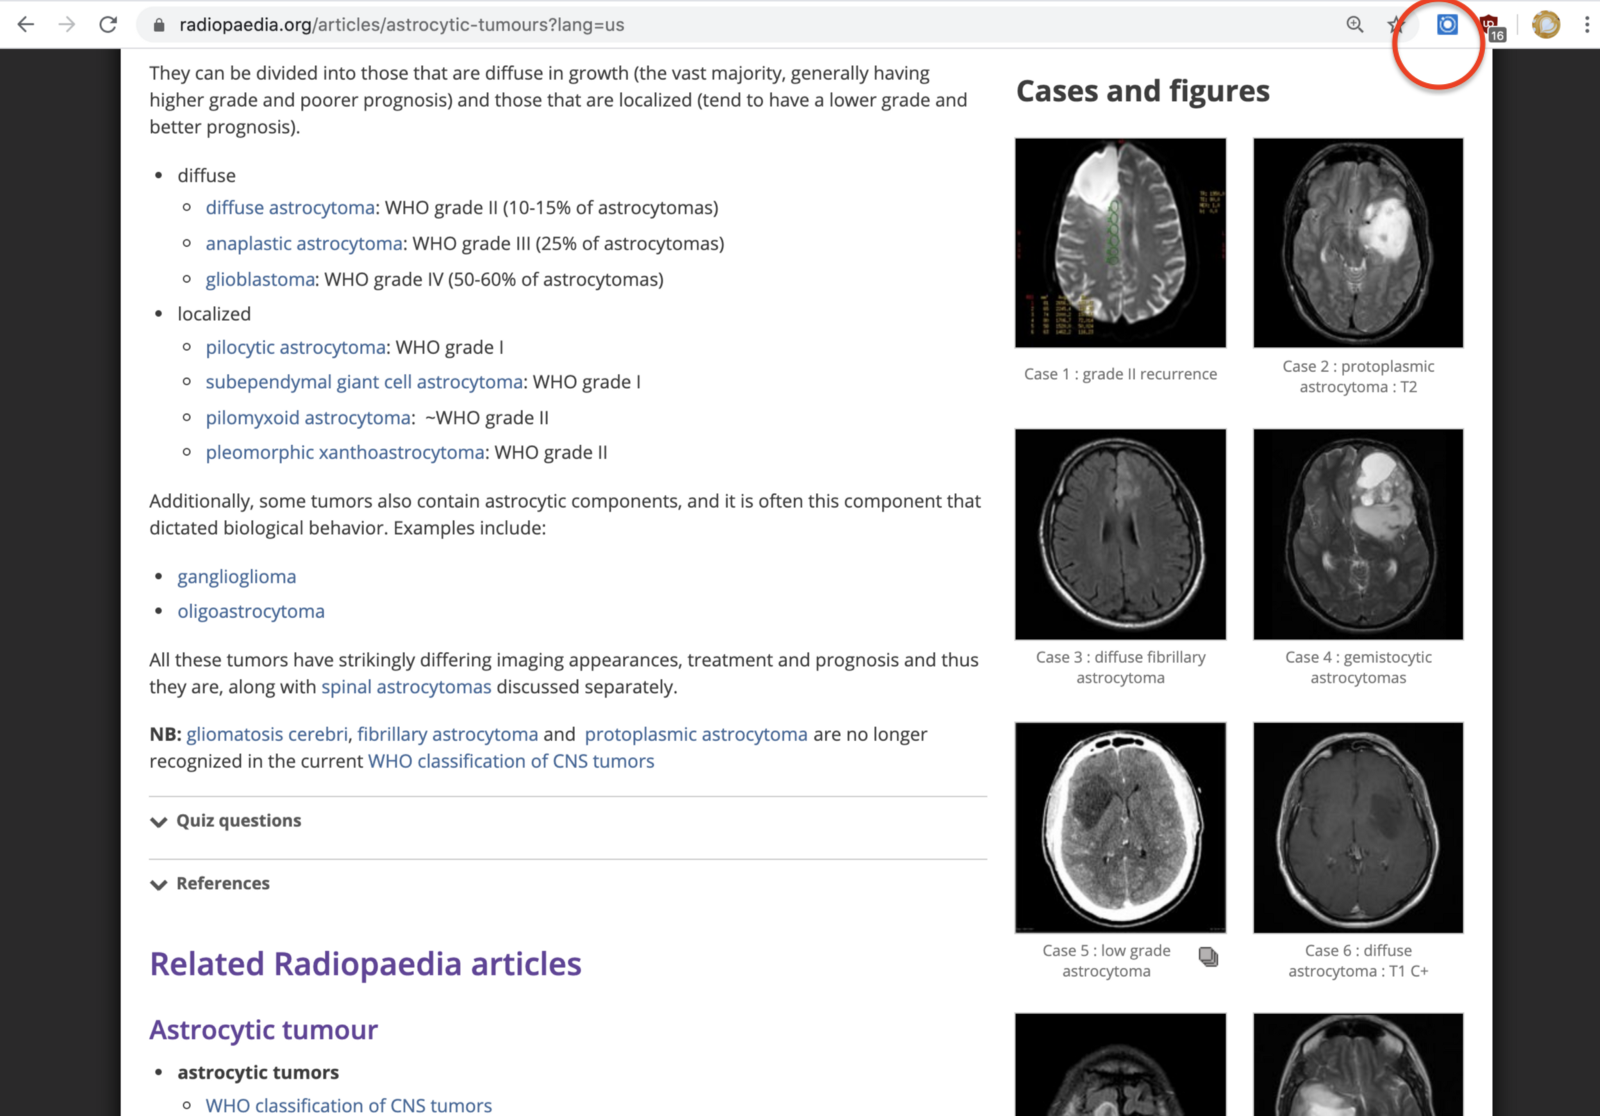Click the multi-image stack icon on Case 5

pos(1208,957)
